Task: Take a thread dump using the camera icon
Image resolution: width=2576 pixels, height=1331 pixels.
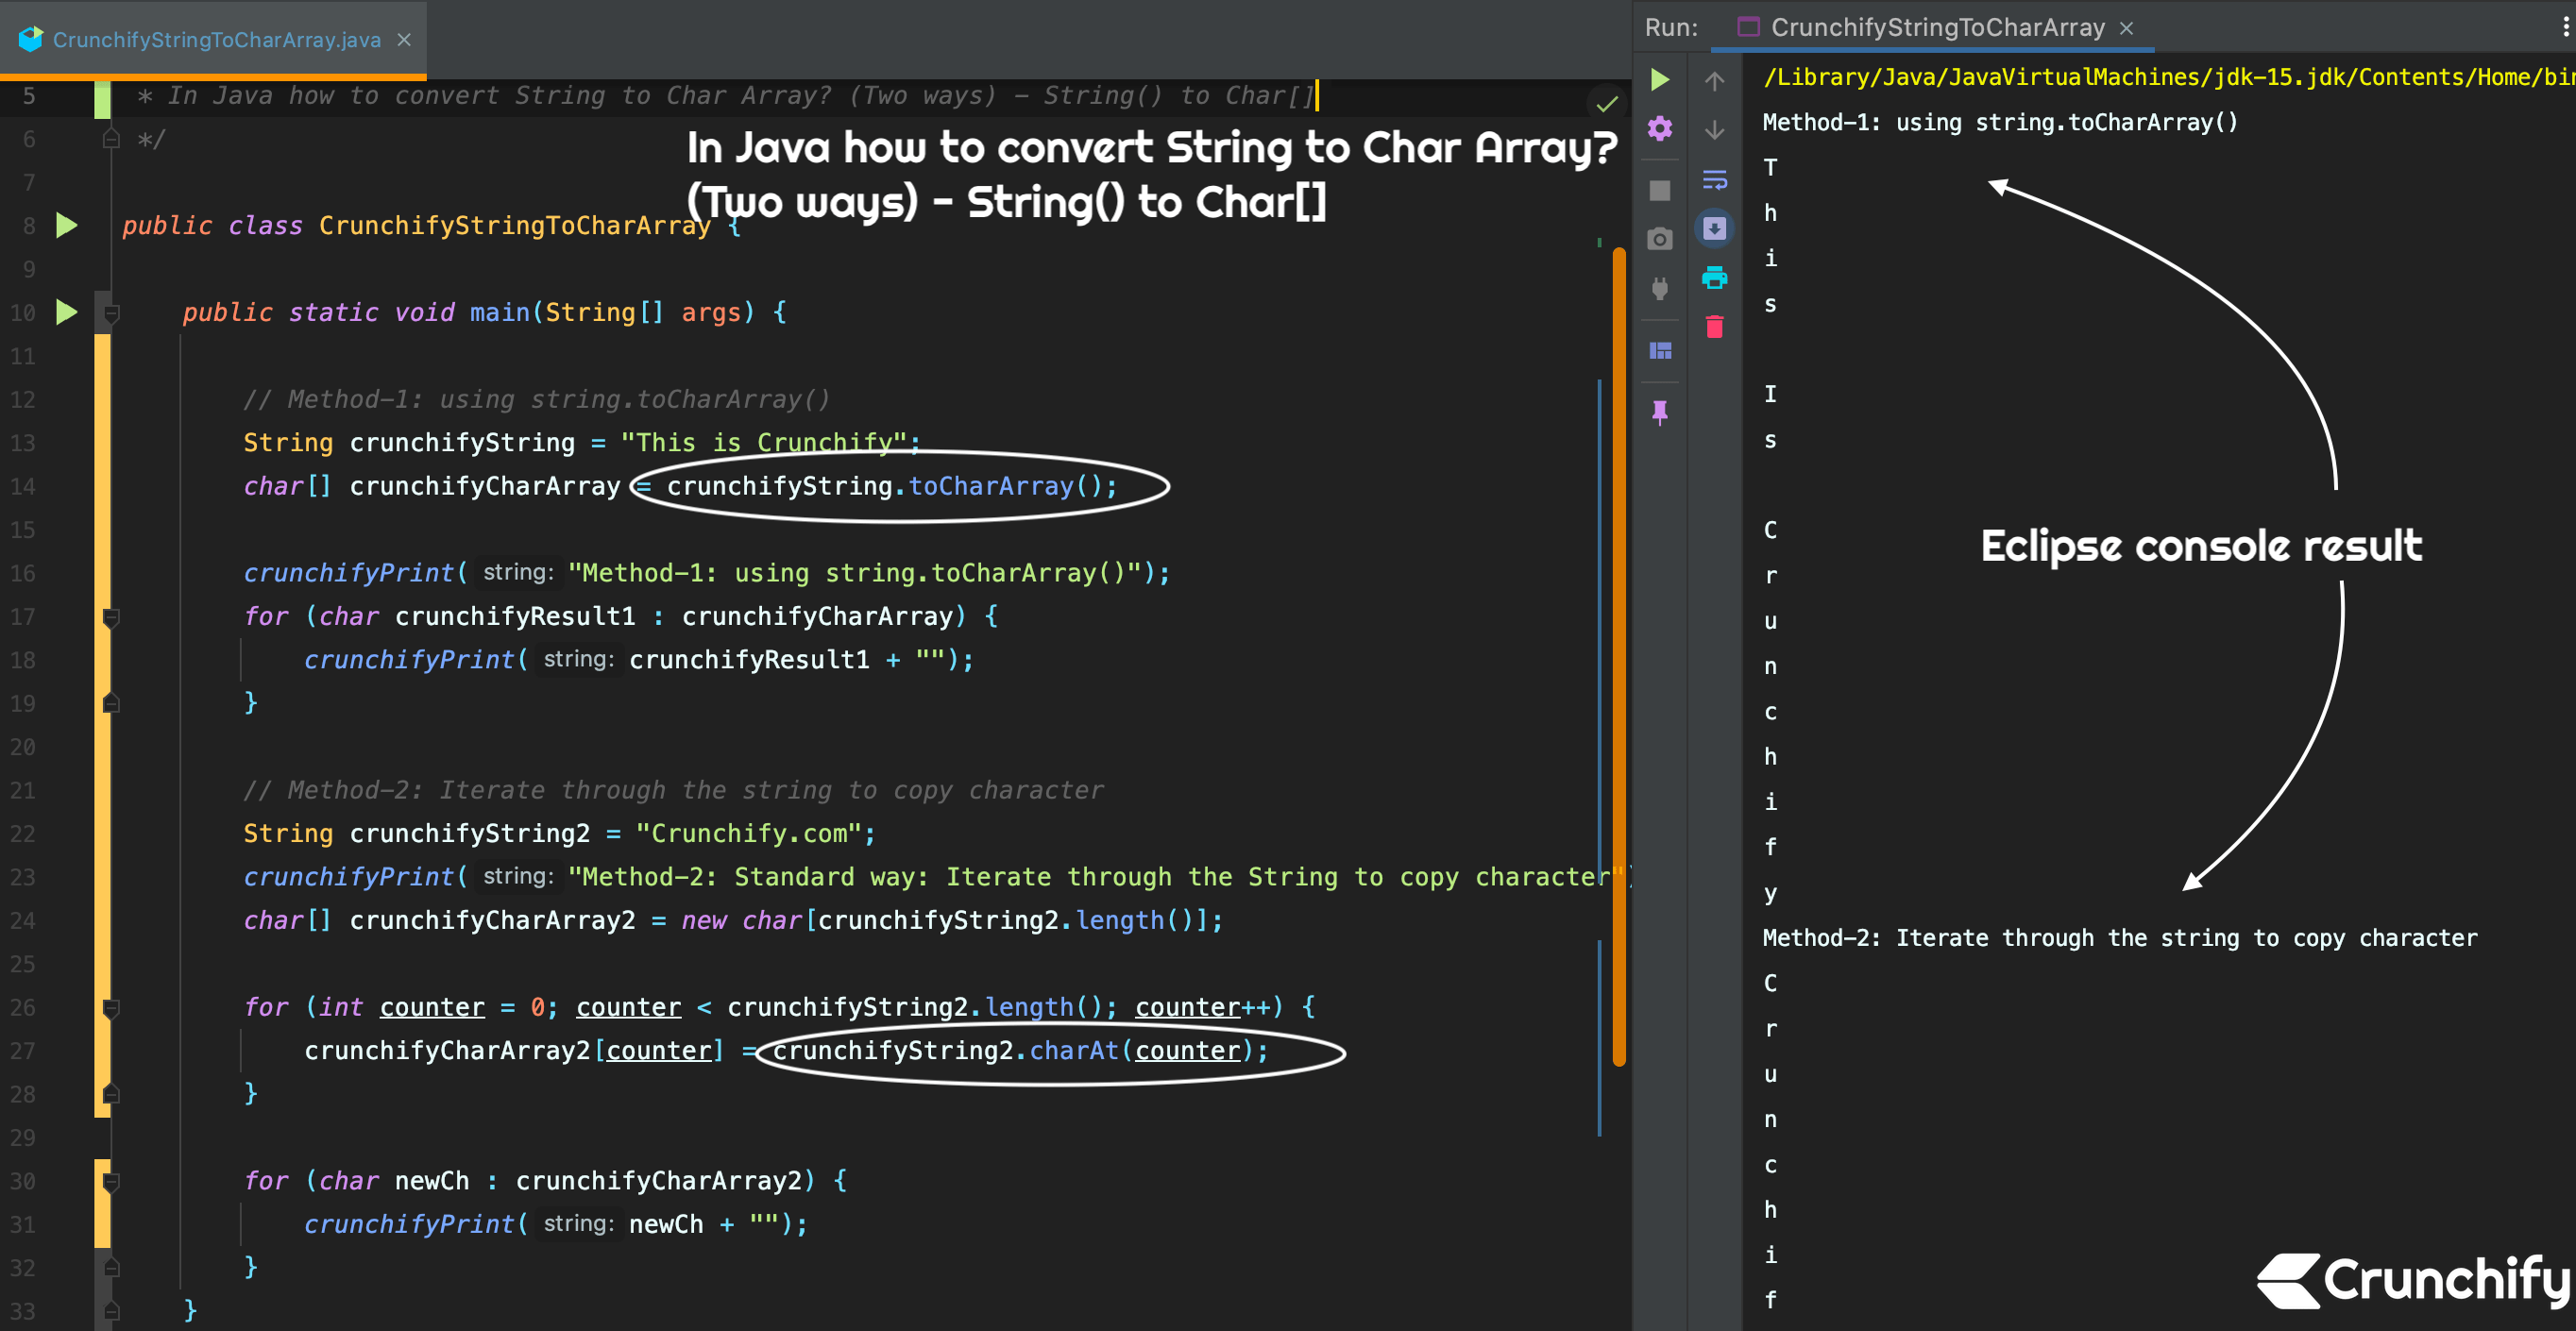Action: pos(1659,237)
